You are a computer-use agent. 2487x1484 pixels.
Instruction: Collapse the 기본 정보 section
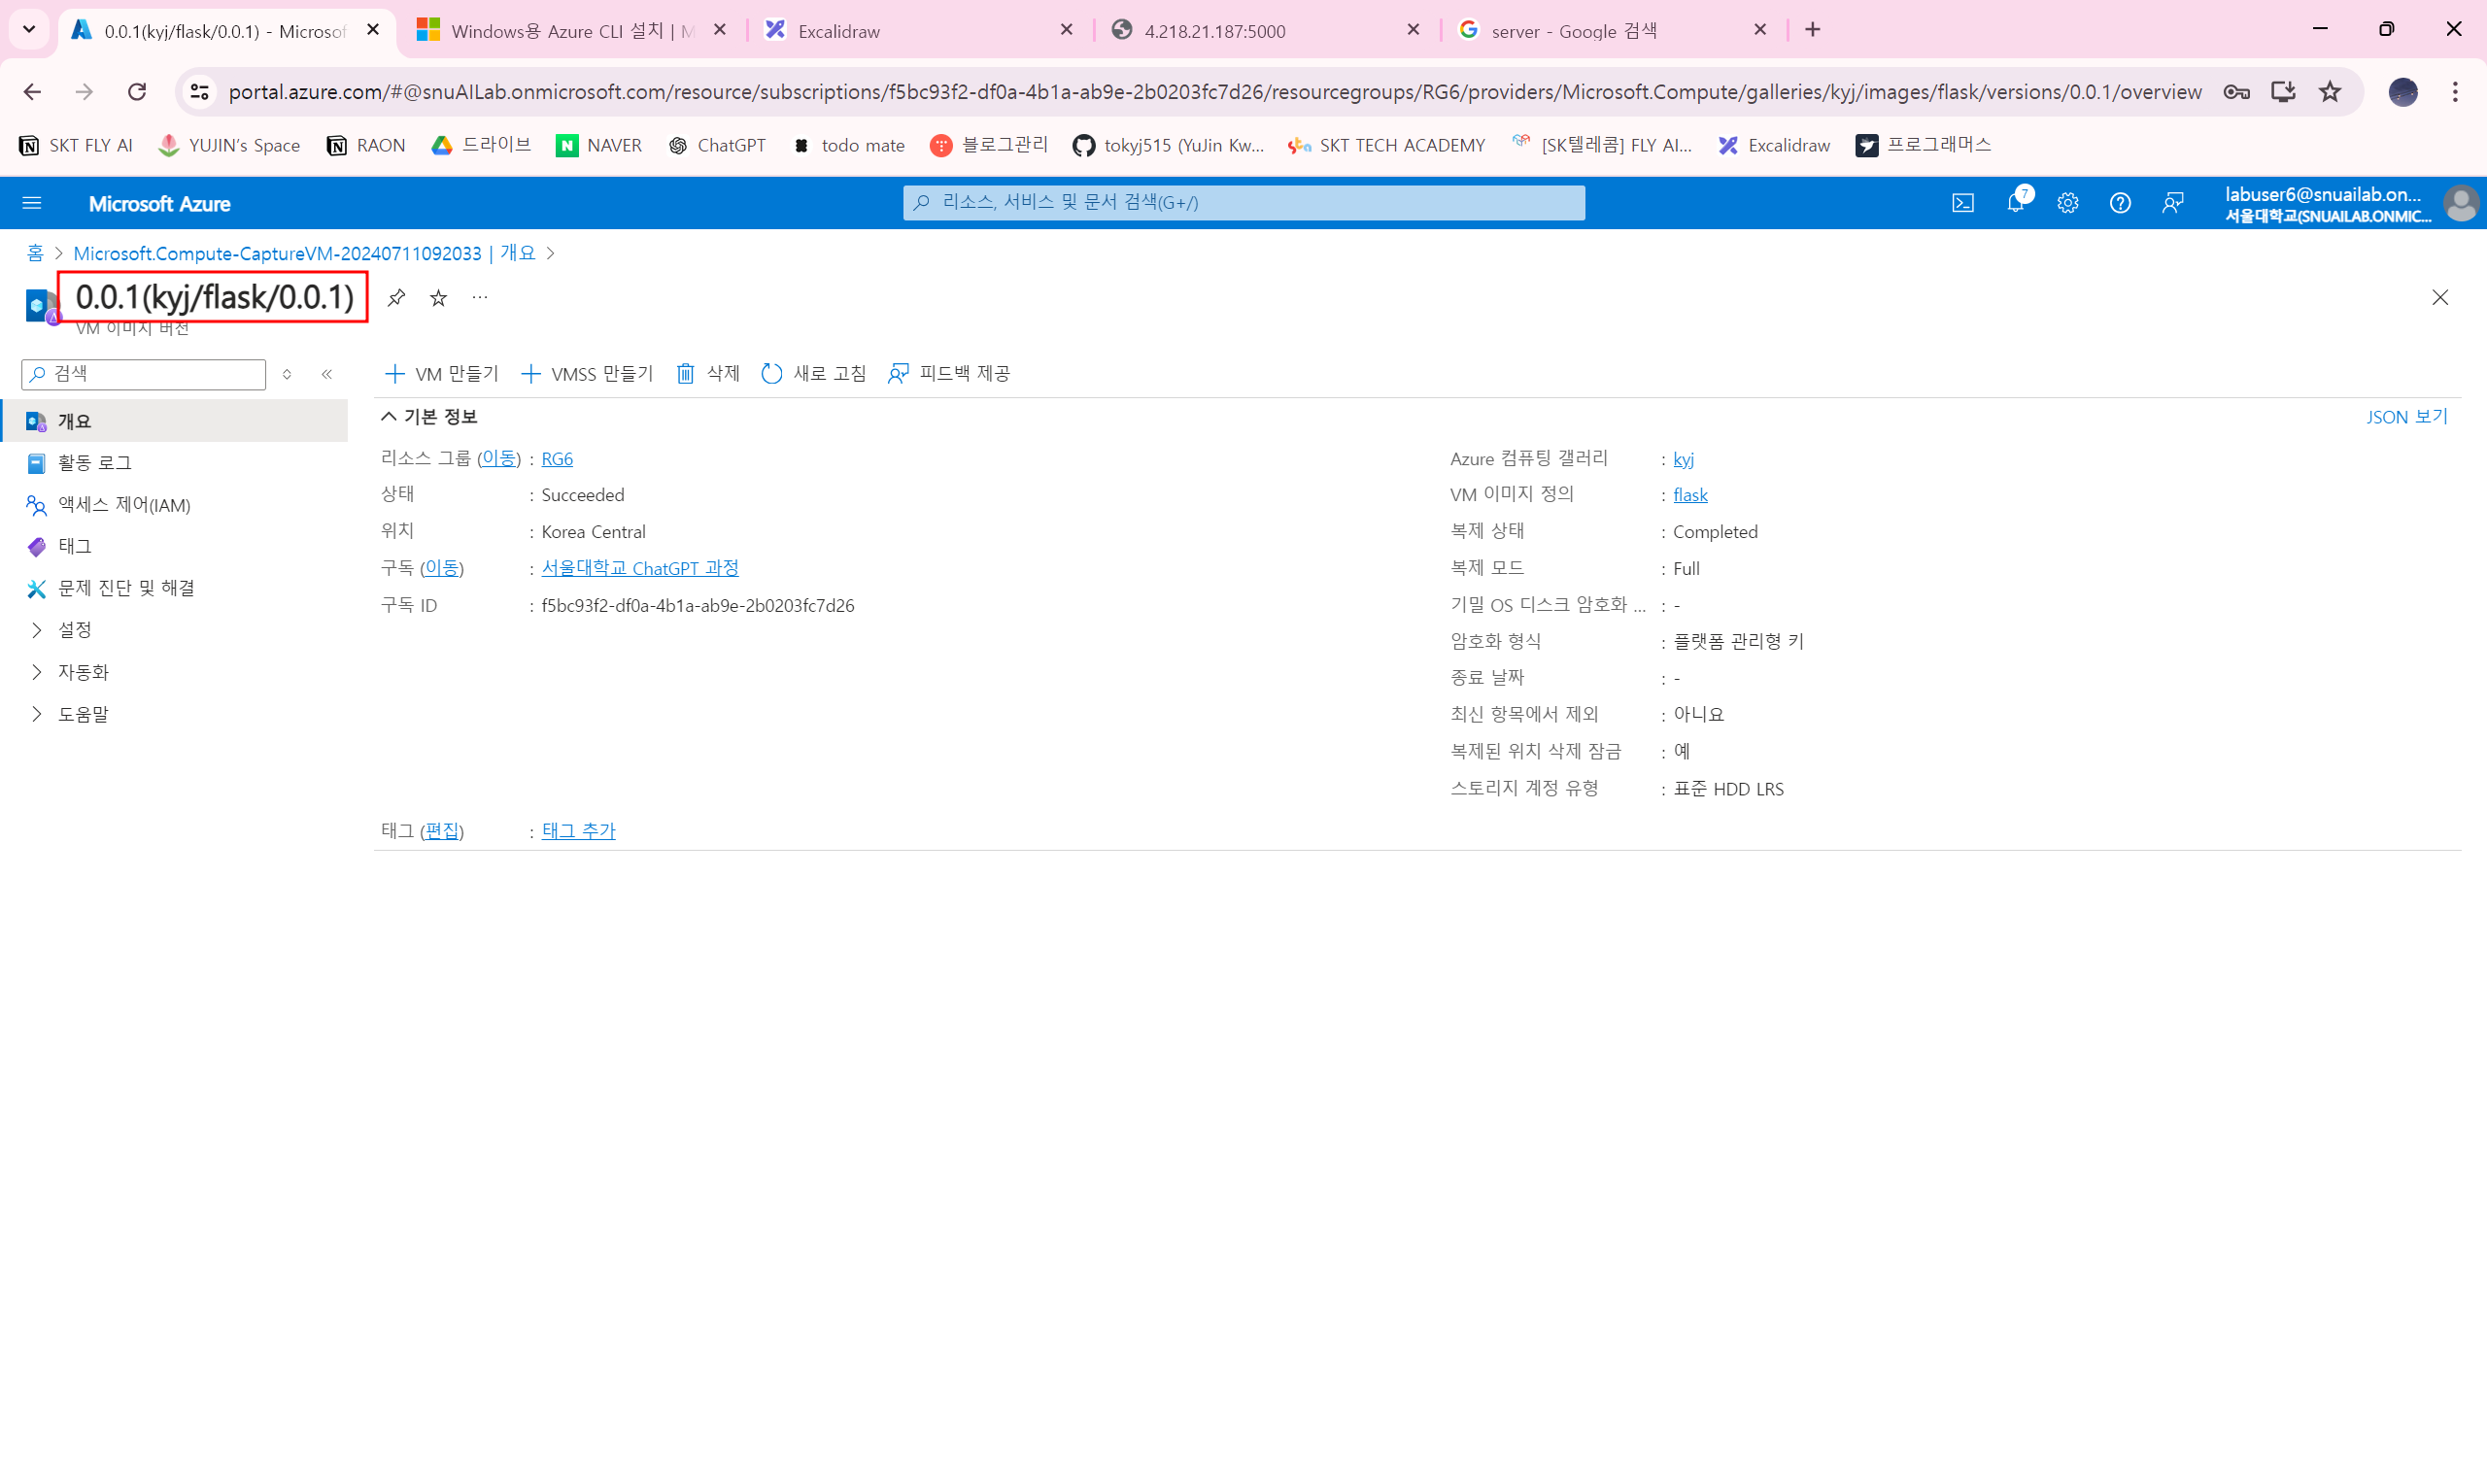[389, 416]
